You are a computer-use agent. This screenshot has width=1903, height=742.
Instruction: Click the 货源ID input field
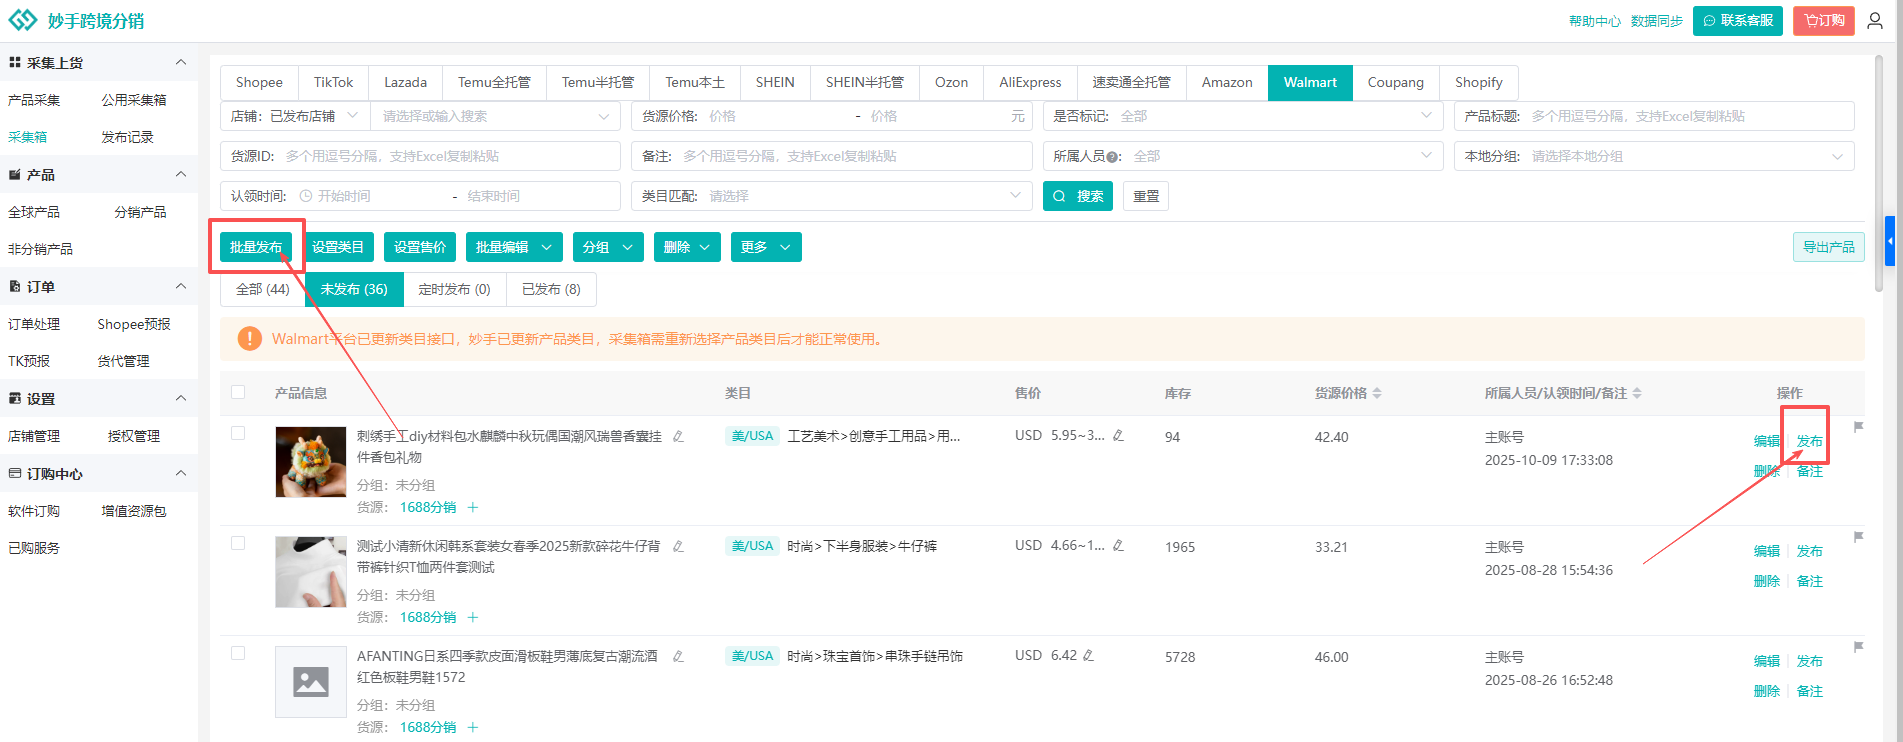click(x=448, y=156)
